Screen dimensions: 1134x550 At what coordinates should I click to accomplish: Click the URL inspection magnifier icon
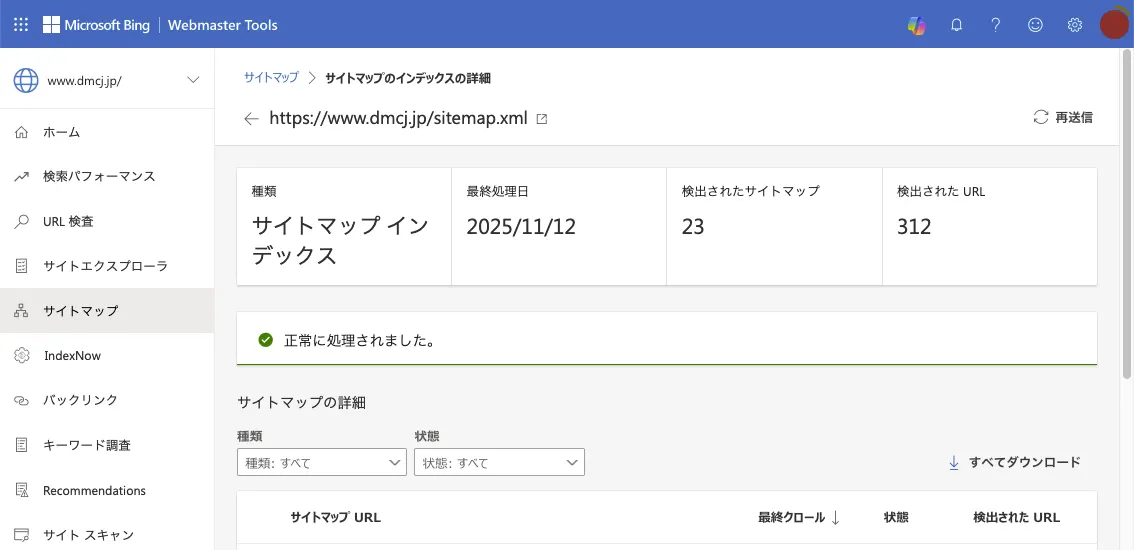point(22,221)
